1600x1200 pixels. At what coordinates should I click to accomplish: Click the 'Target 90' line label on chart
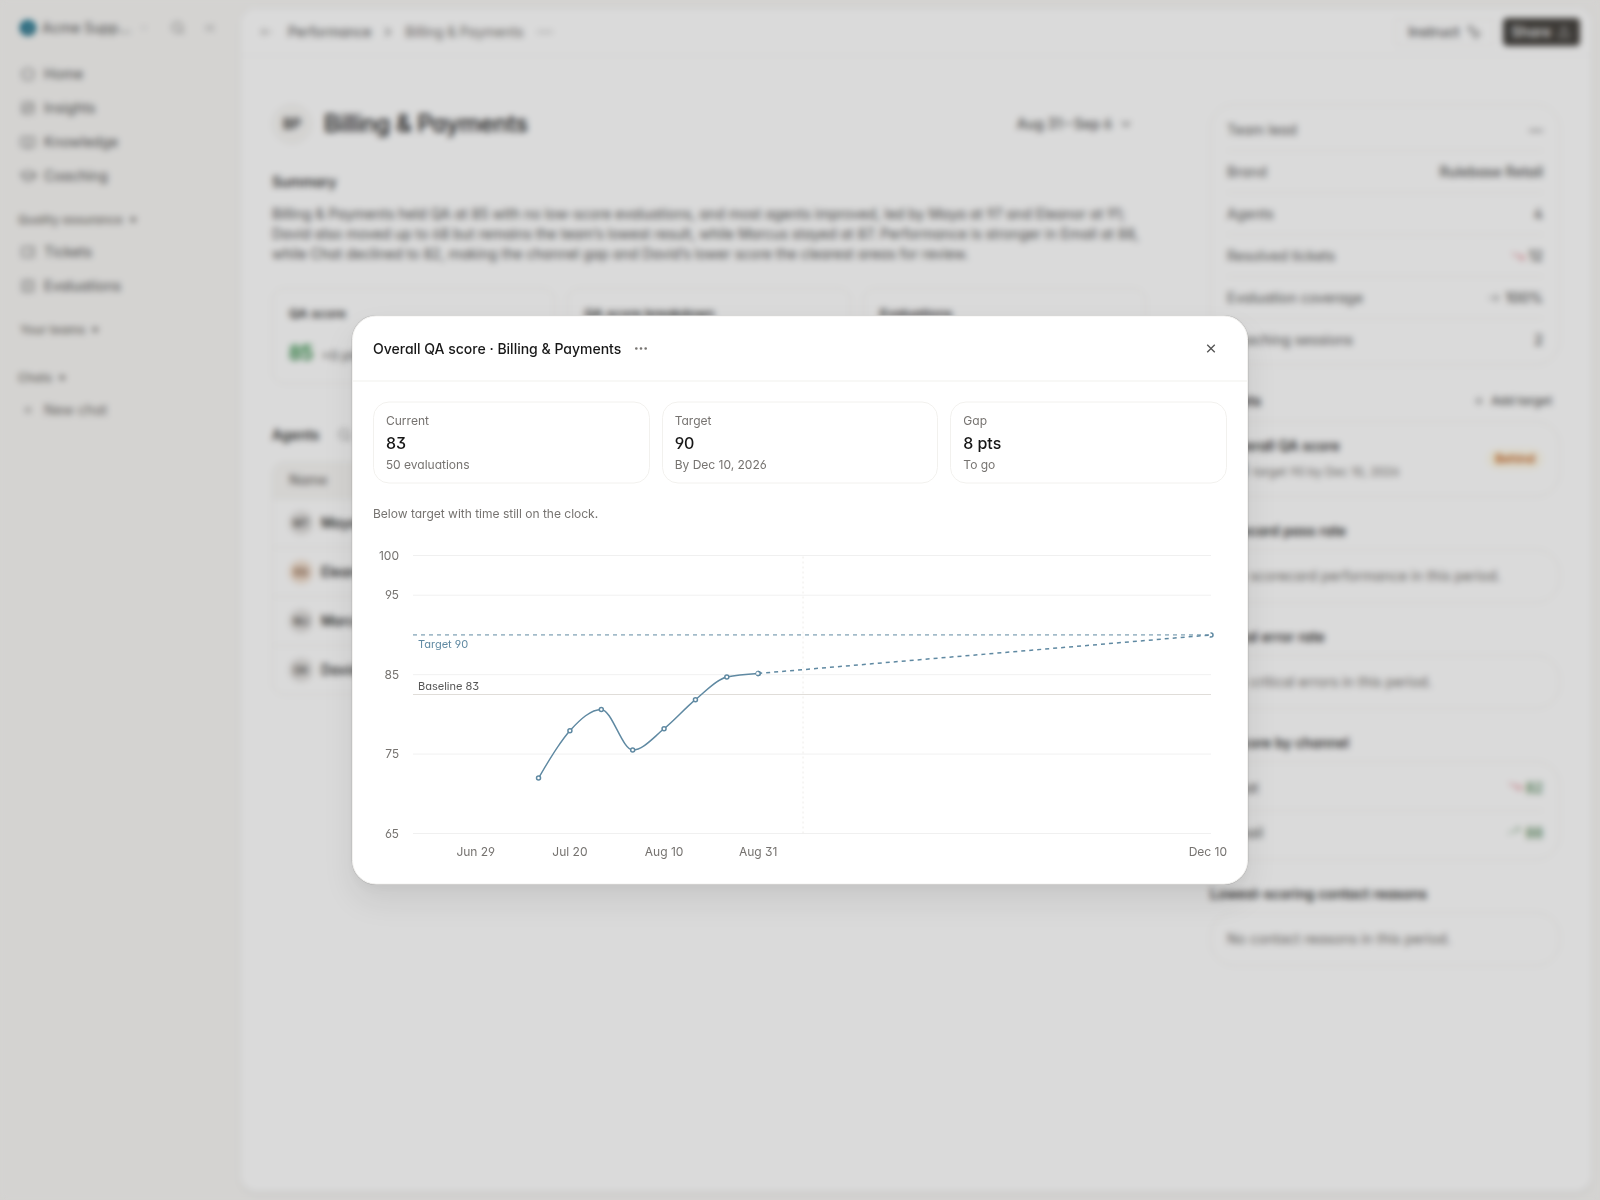point(443,644)
